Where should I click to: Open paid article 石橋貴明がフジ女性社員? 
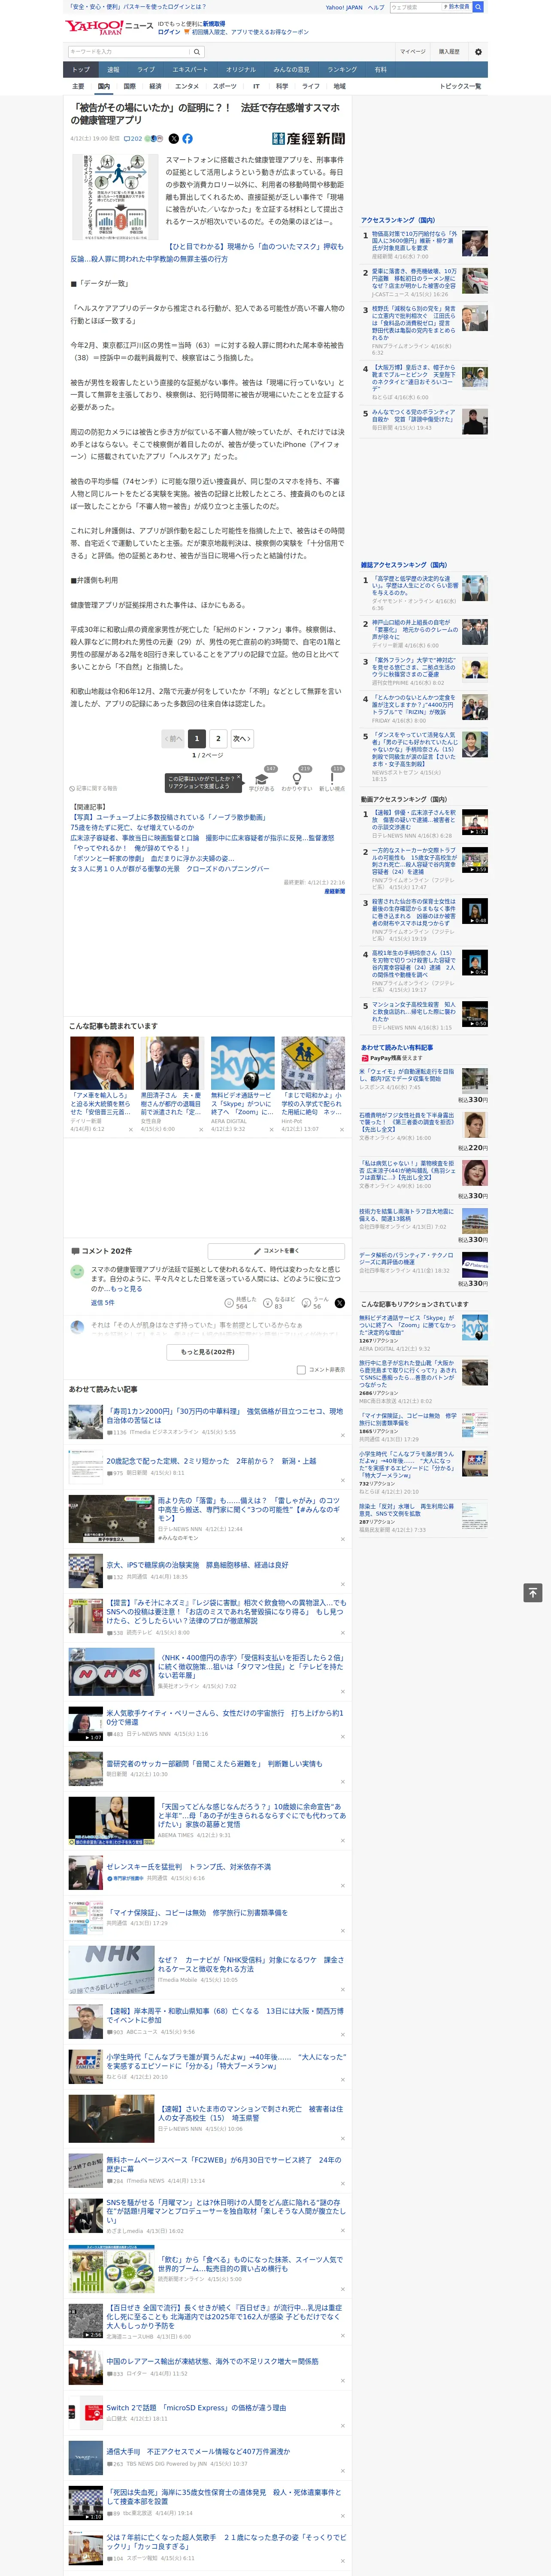pyautogui.click(x=406, y=1122)
